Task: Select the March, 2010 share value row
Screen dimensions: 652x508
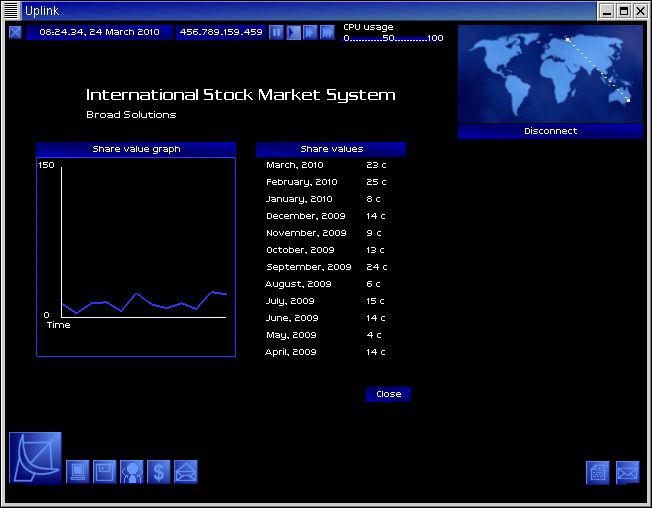Action: tap(326, 165)
